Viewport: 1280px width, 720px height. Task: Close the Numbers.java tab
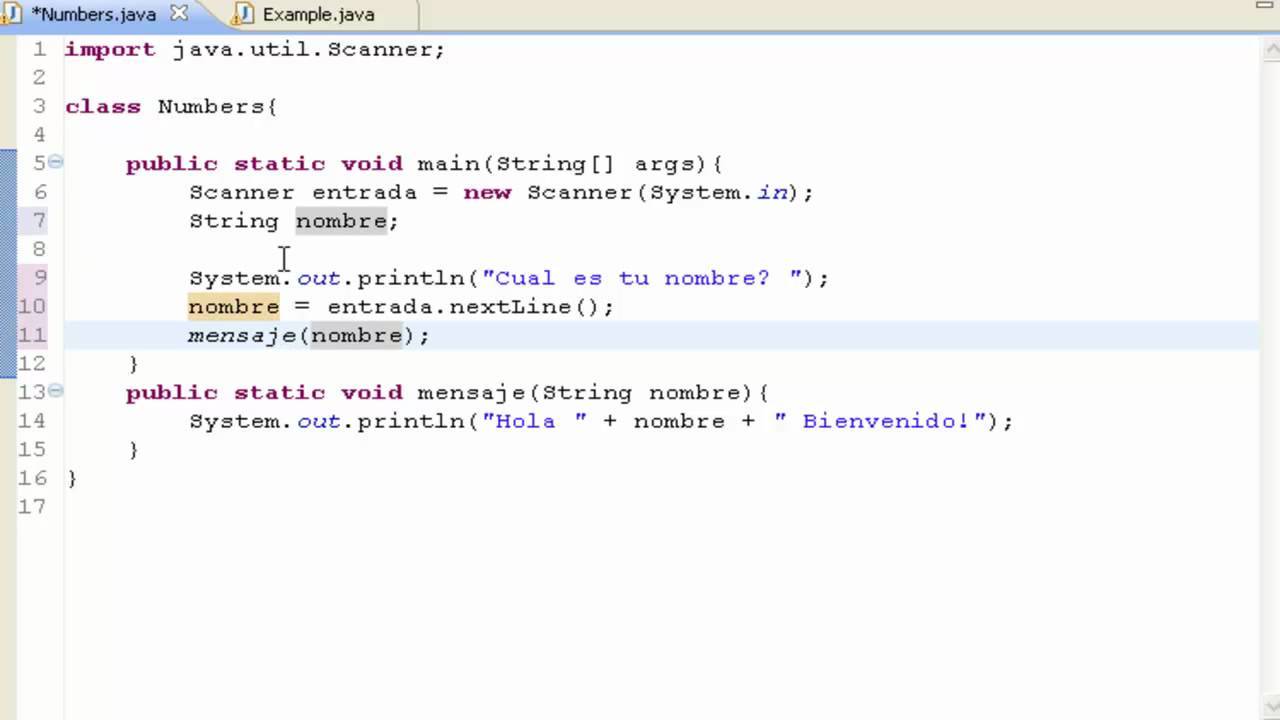tap(179, 14)
